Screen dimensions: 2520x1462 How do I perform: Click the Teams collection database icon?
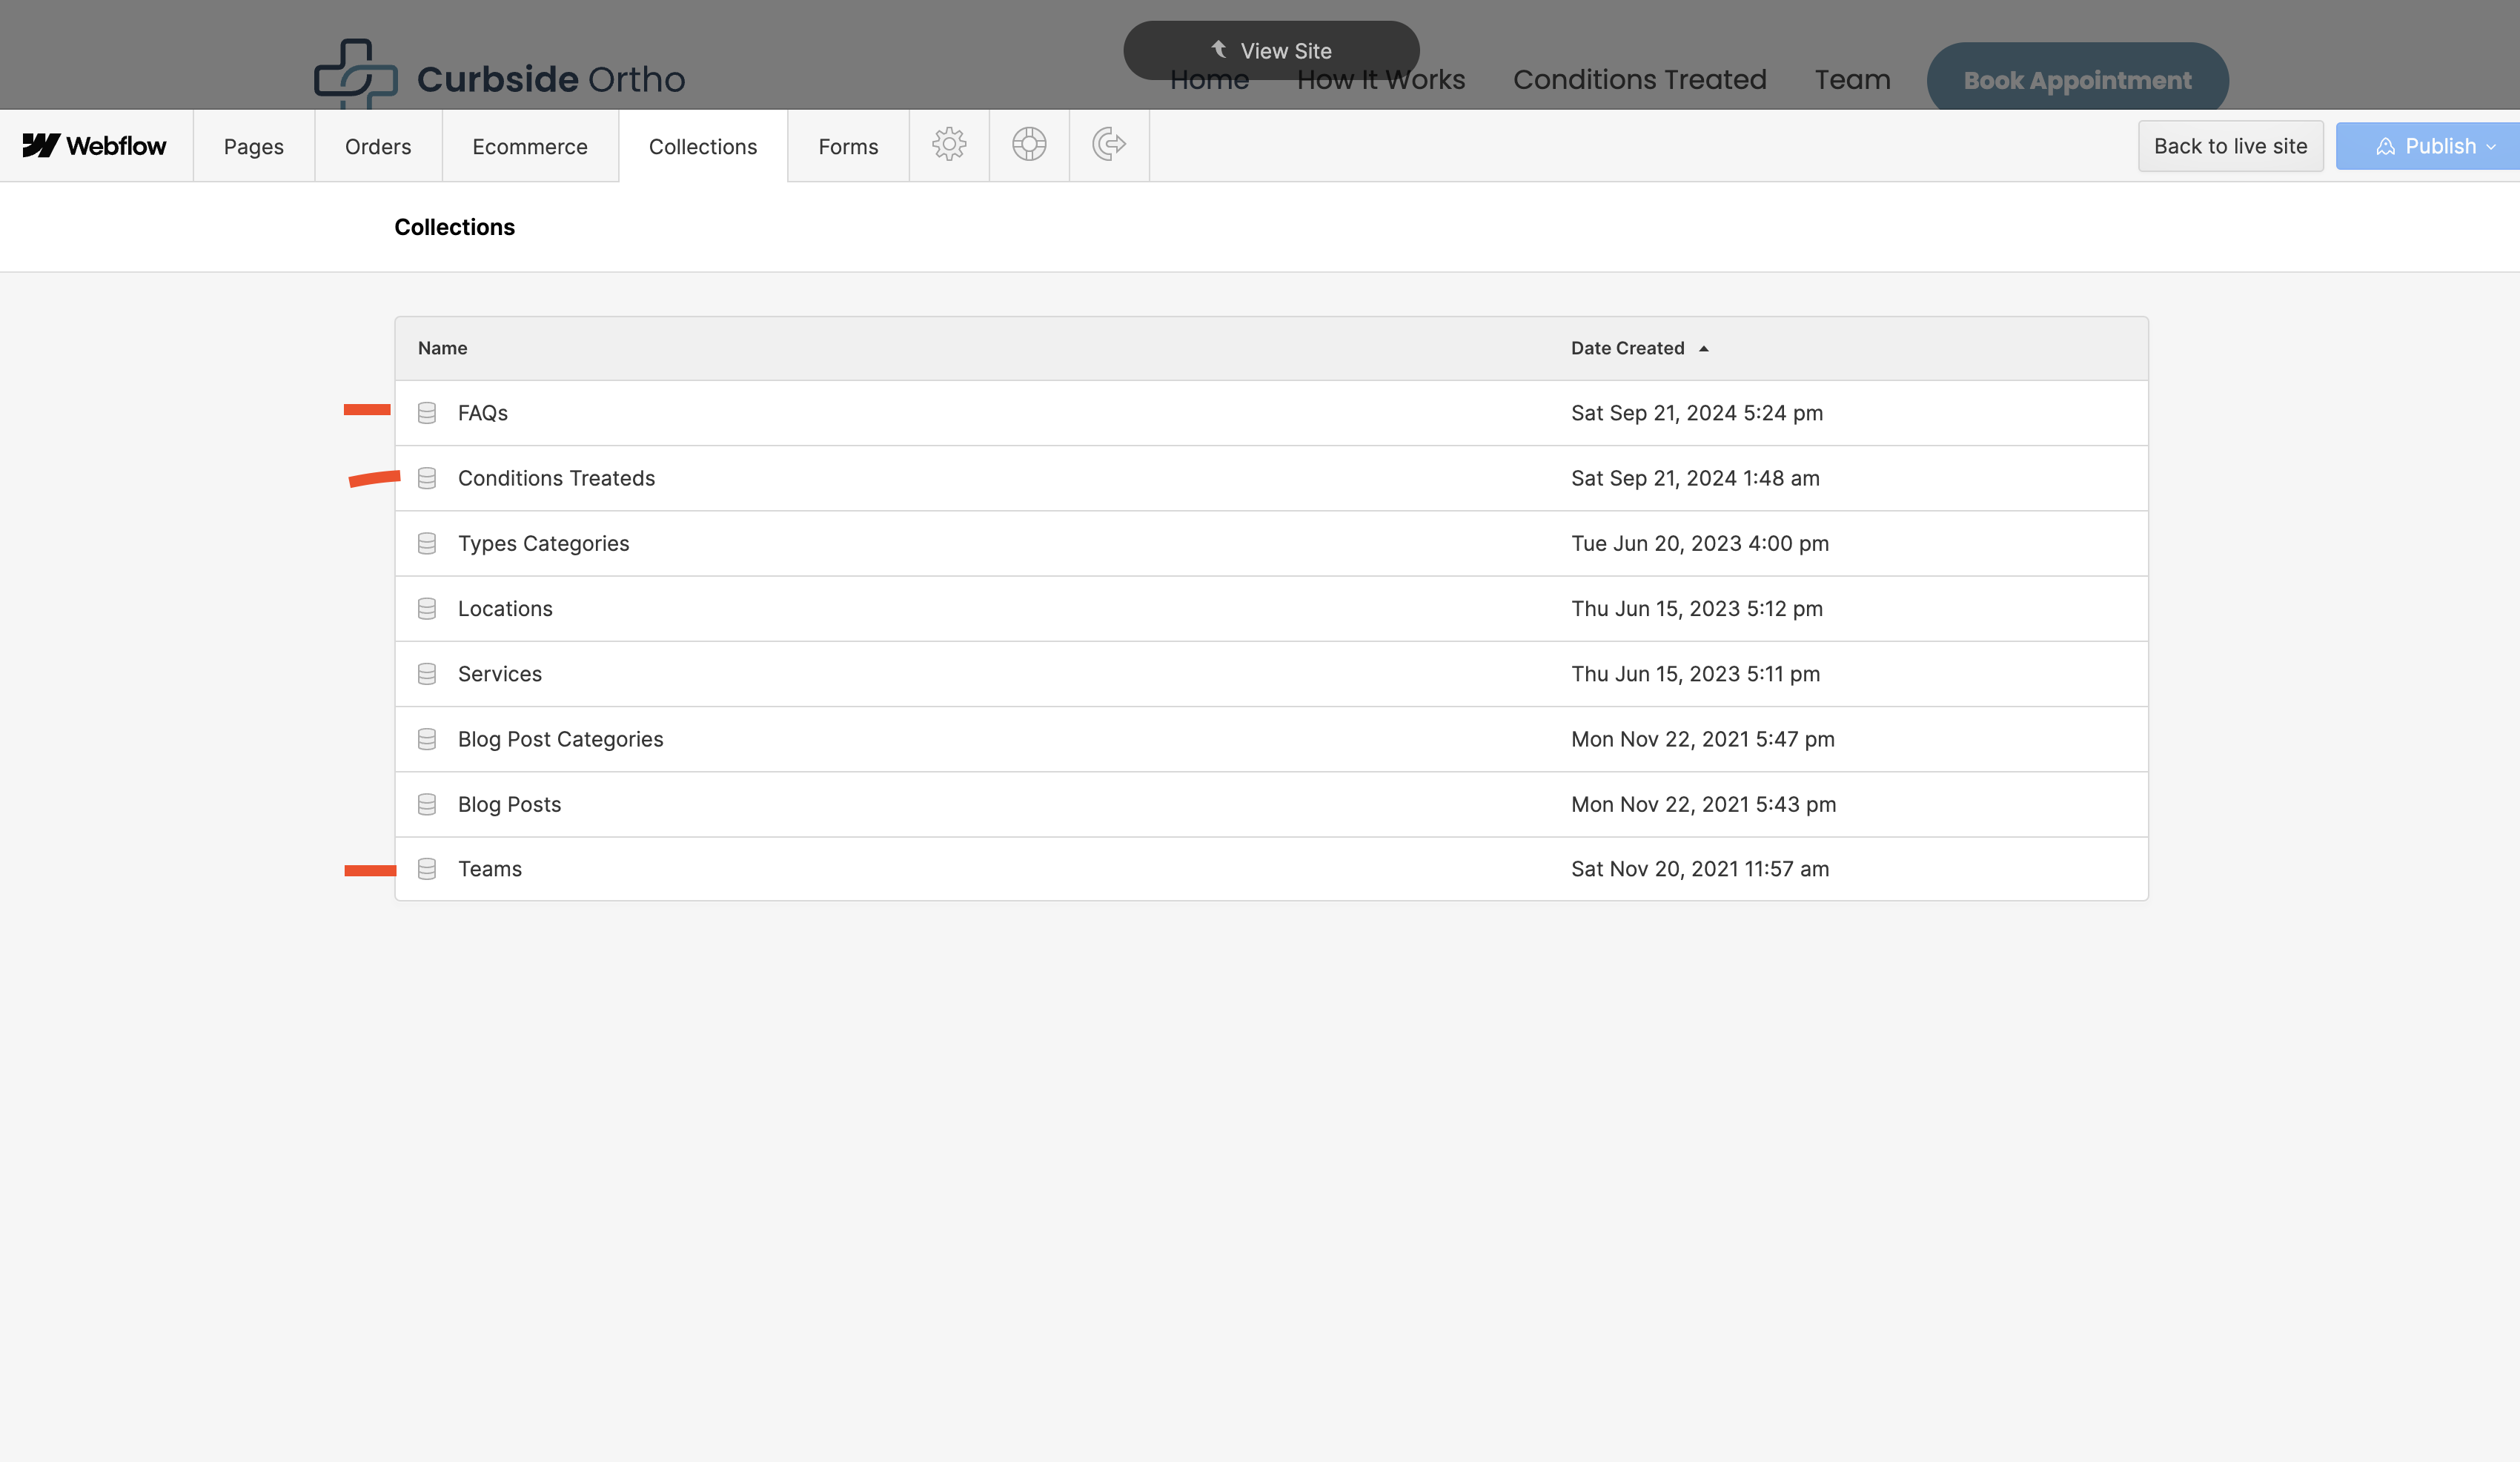(x=427, y=869)
